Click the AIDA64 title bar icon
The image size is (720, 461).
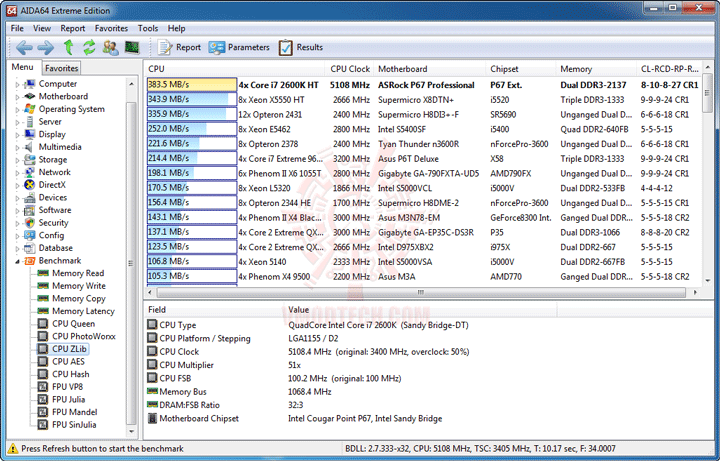coord(11,10)
